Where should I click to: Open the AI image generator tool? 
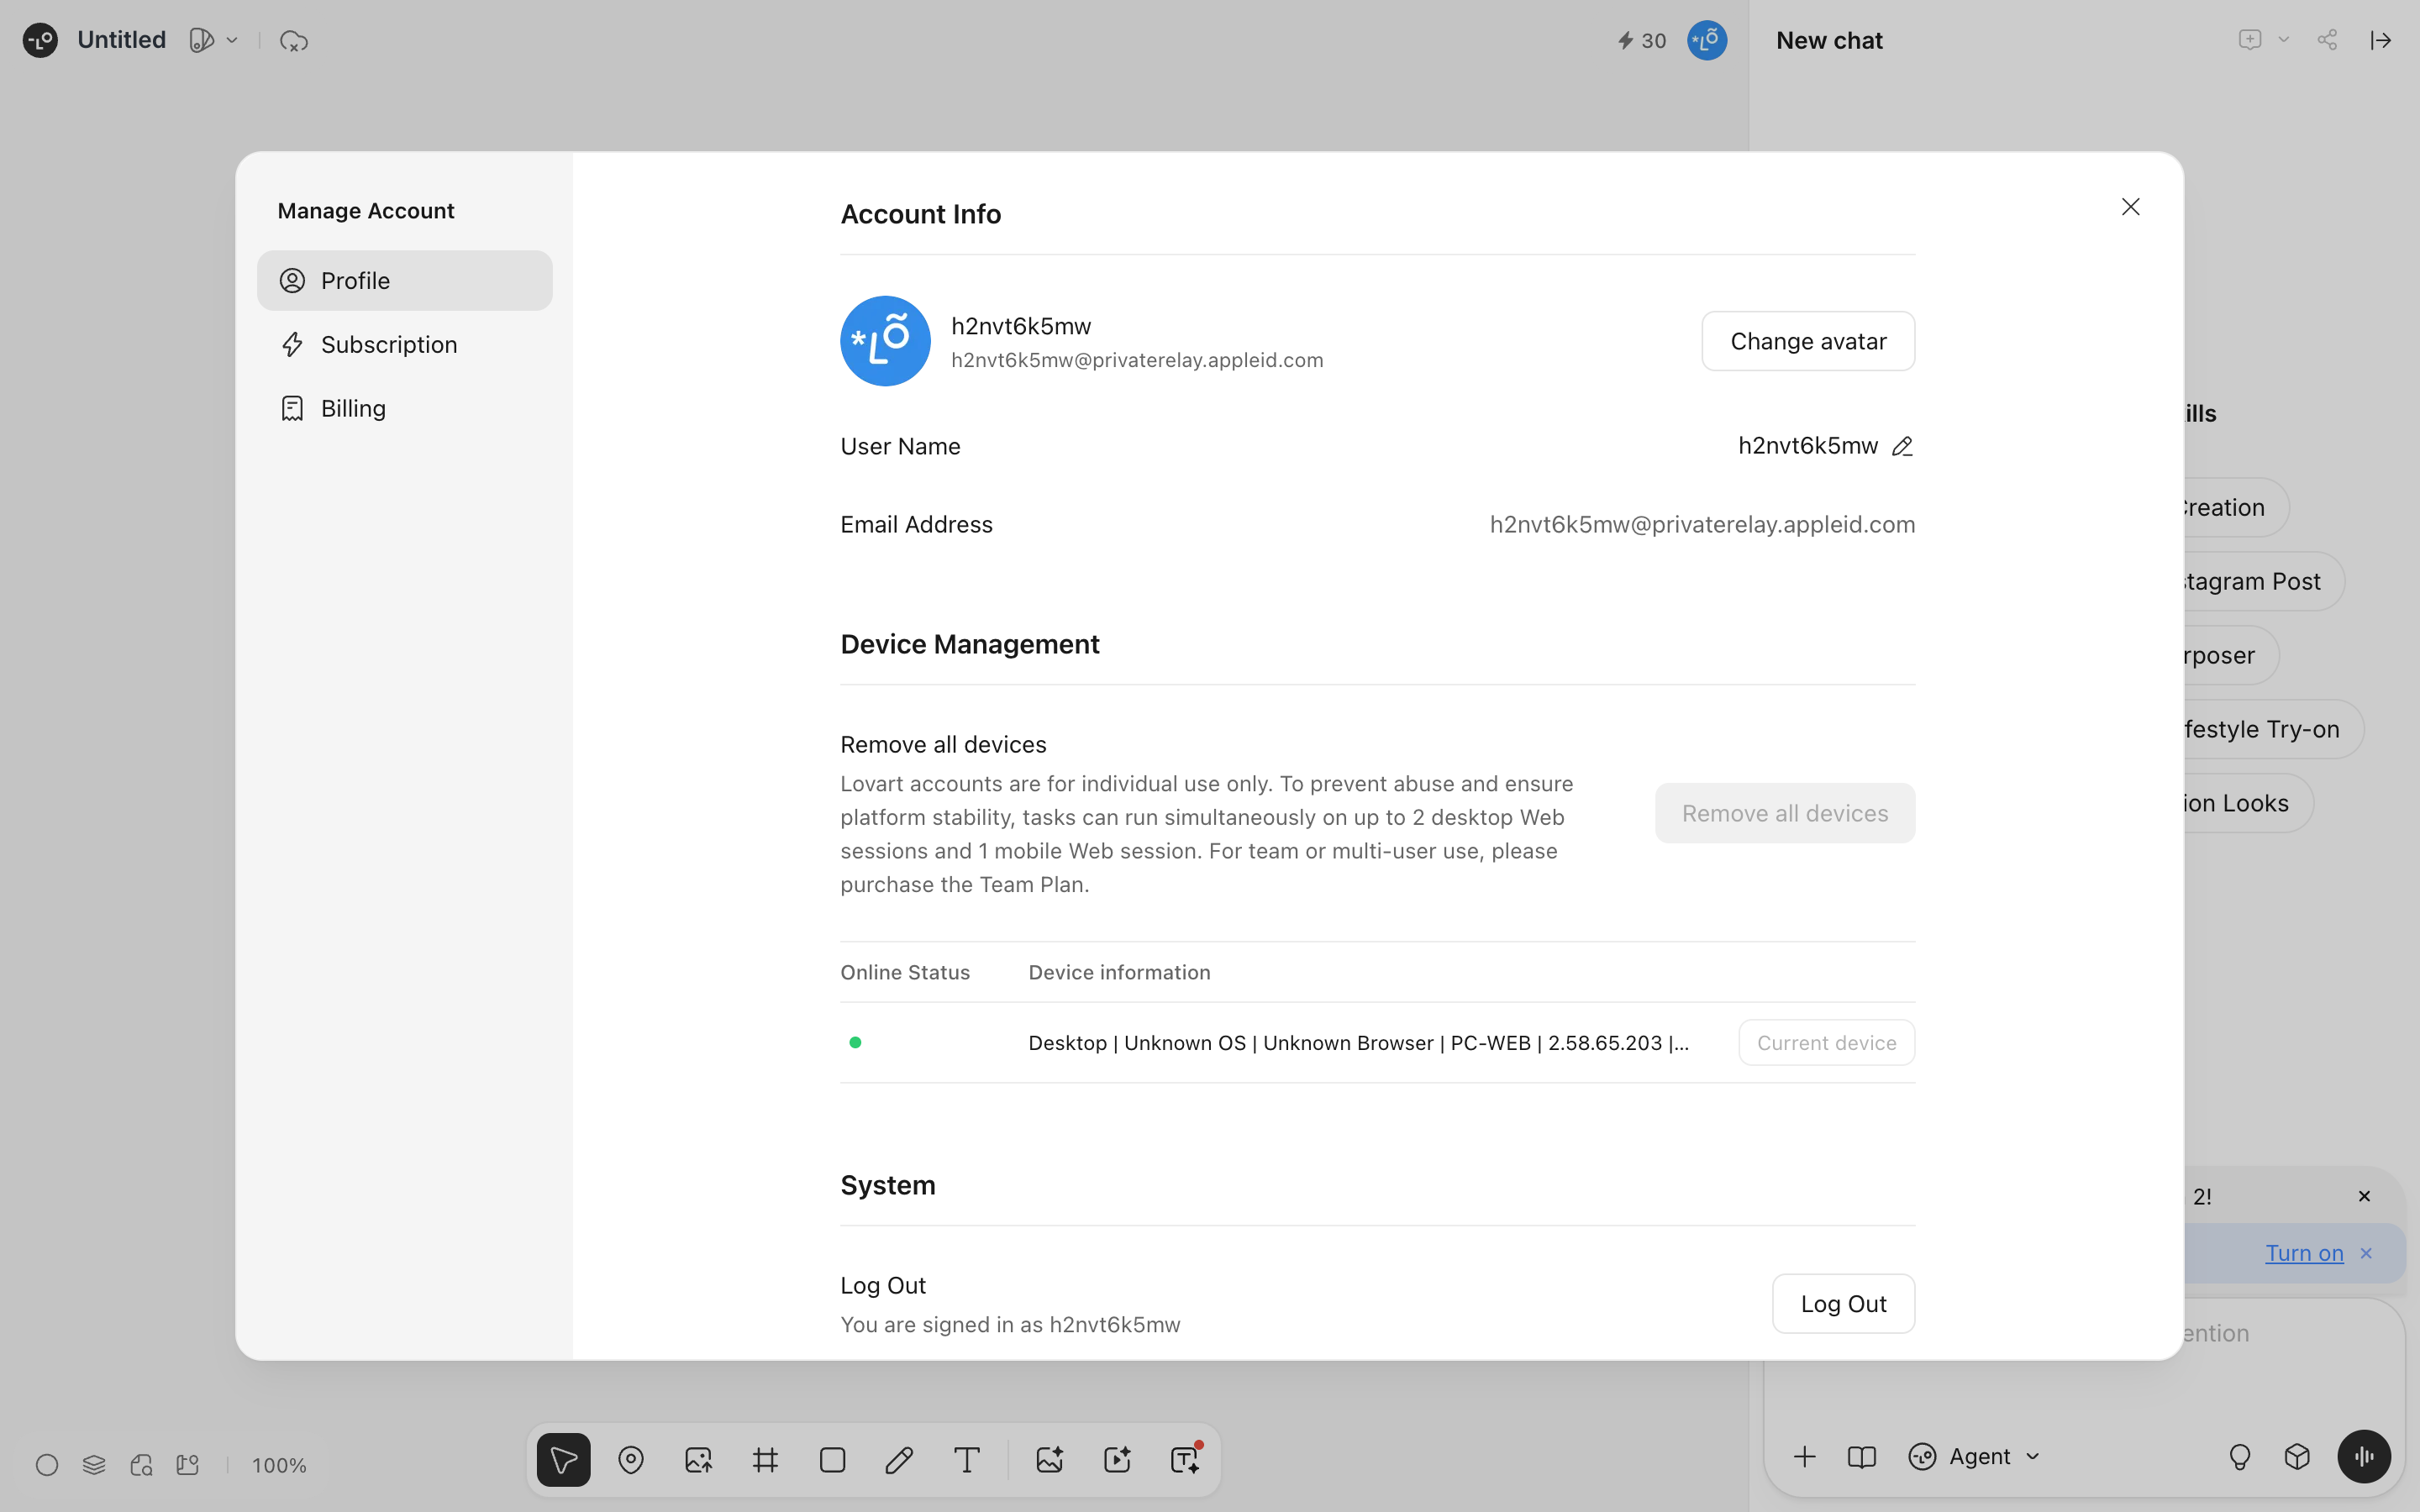tap(1049, 1460)
